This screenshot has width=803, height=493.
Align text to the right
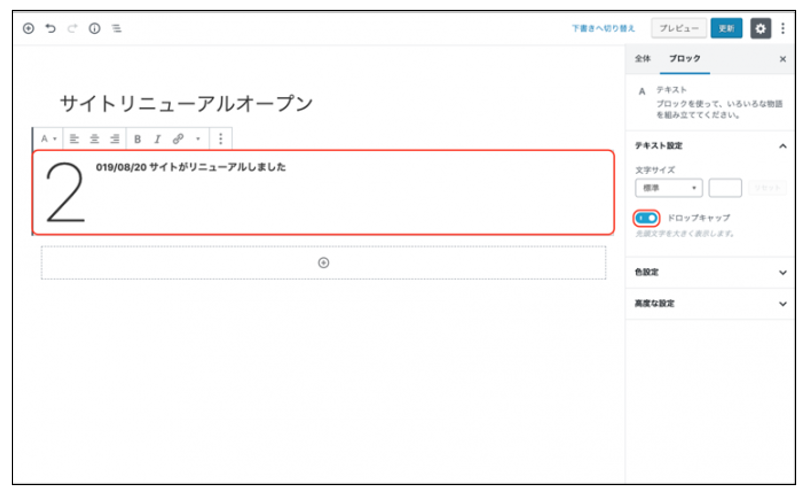[114, 139]
